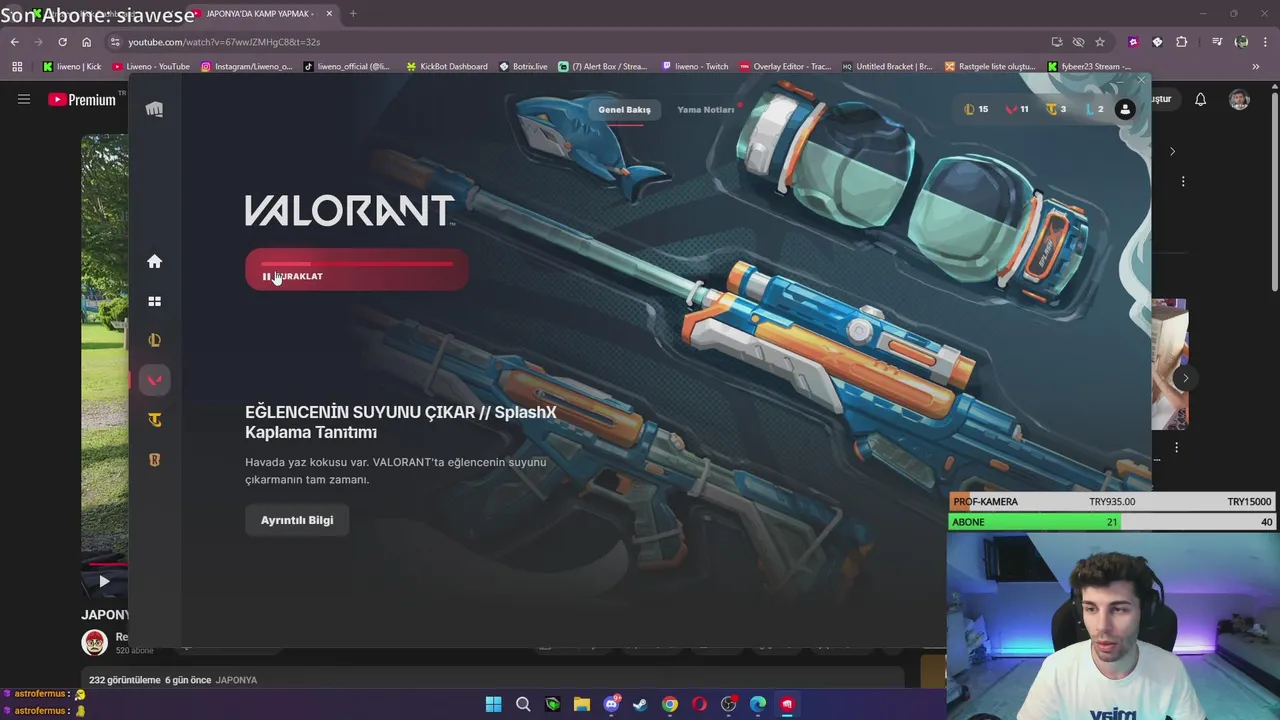
Task: Open the lower three-dot menu on YouTube sidebar
Action: pyautogui.click(x=1177, y=448)
